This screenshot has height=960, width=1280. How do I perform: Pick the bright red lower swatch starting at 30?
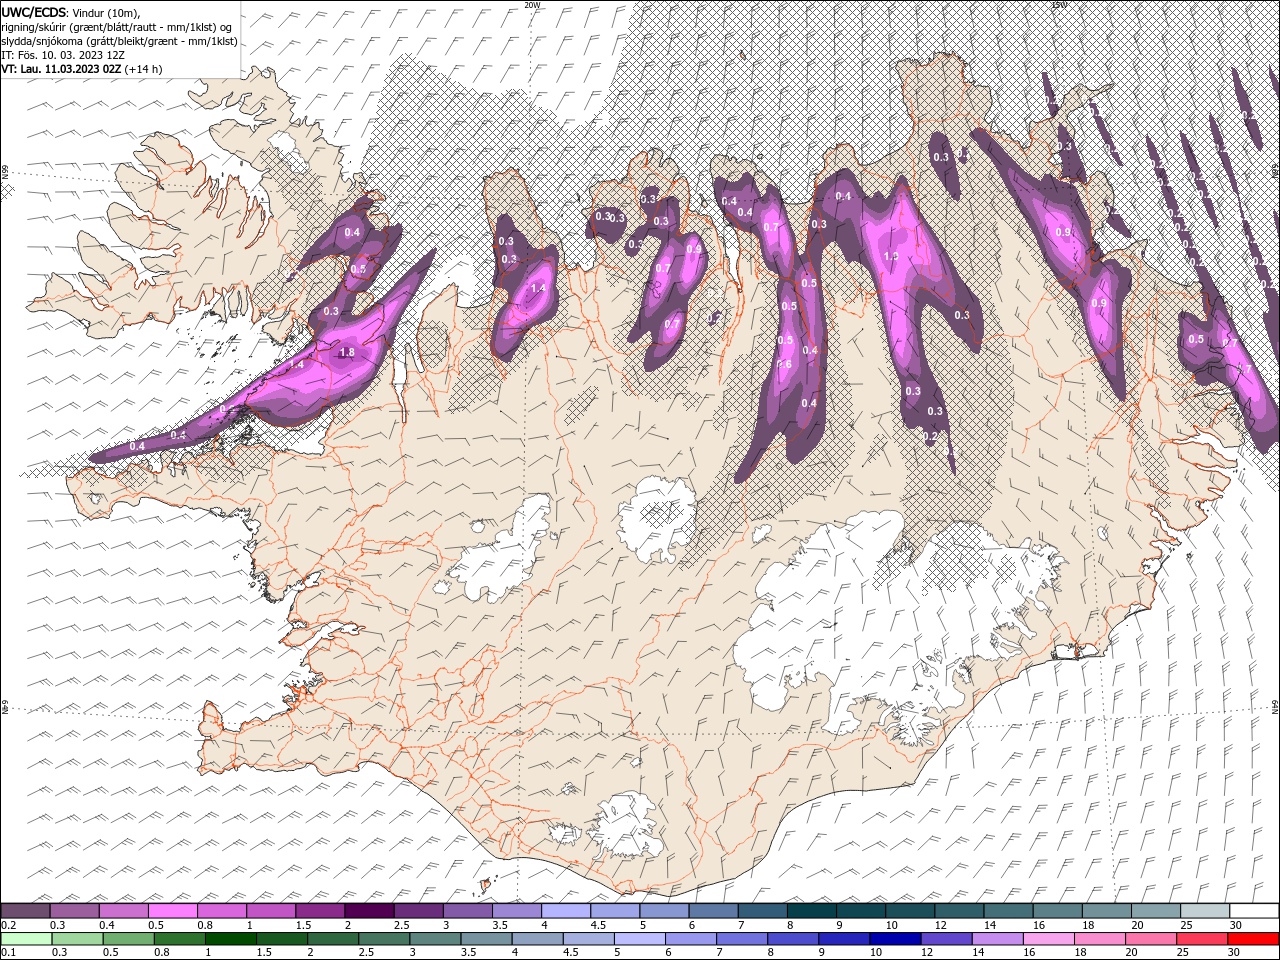[1252, 939]
